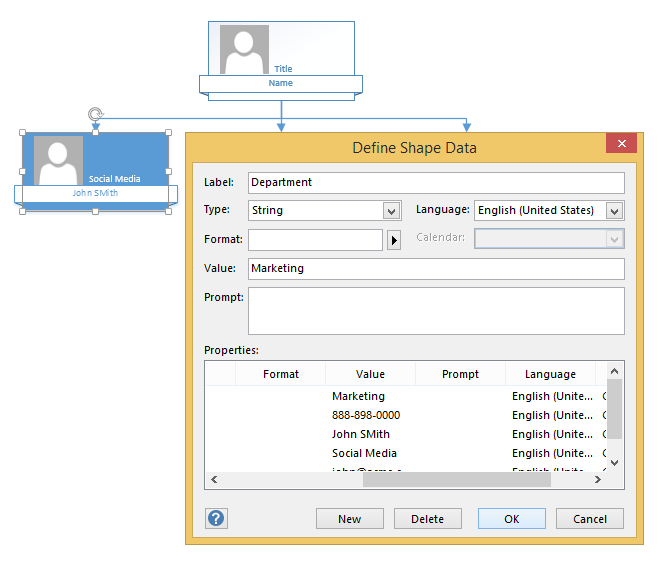Click the Format picker arrow button
Viewport: 659px width, 565px height.
point(394,240)
